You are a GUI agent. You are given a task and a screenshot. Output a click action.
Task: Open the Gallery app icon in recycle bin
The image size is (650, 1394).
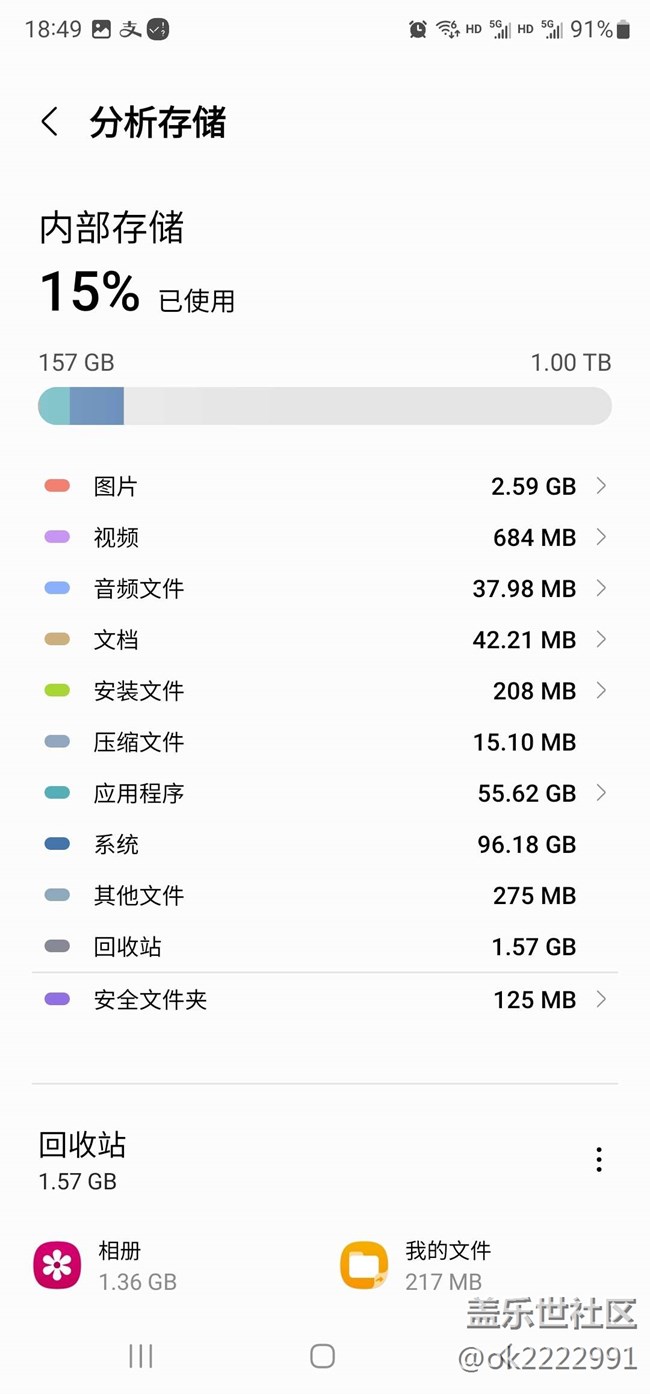tap(57, 1265)
